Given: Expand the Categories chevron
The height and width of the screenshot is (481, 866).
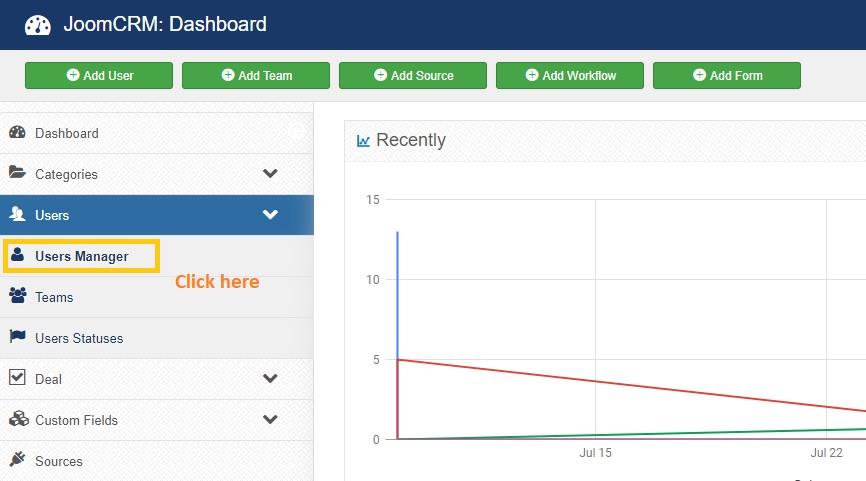Looking at the screenshot, I should click(x=270, y=173).
